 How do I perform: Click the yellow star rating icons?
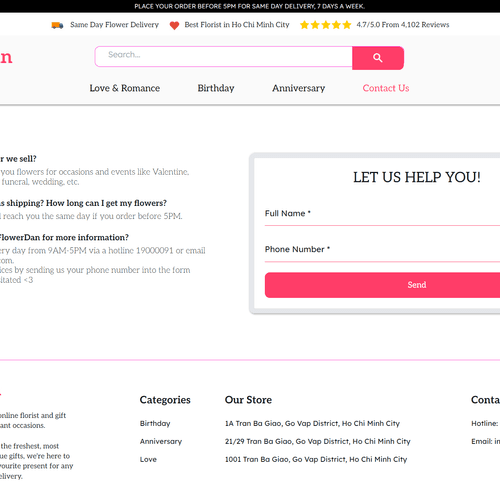pyautogui.click(x=326, y=25)
